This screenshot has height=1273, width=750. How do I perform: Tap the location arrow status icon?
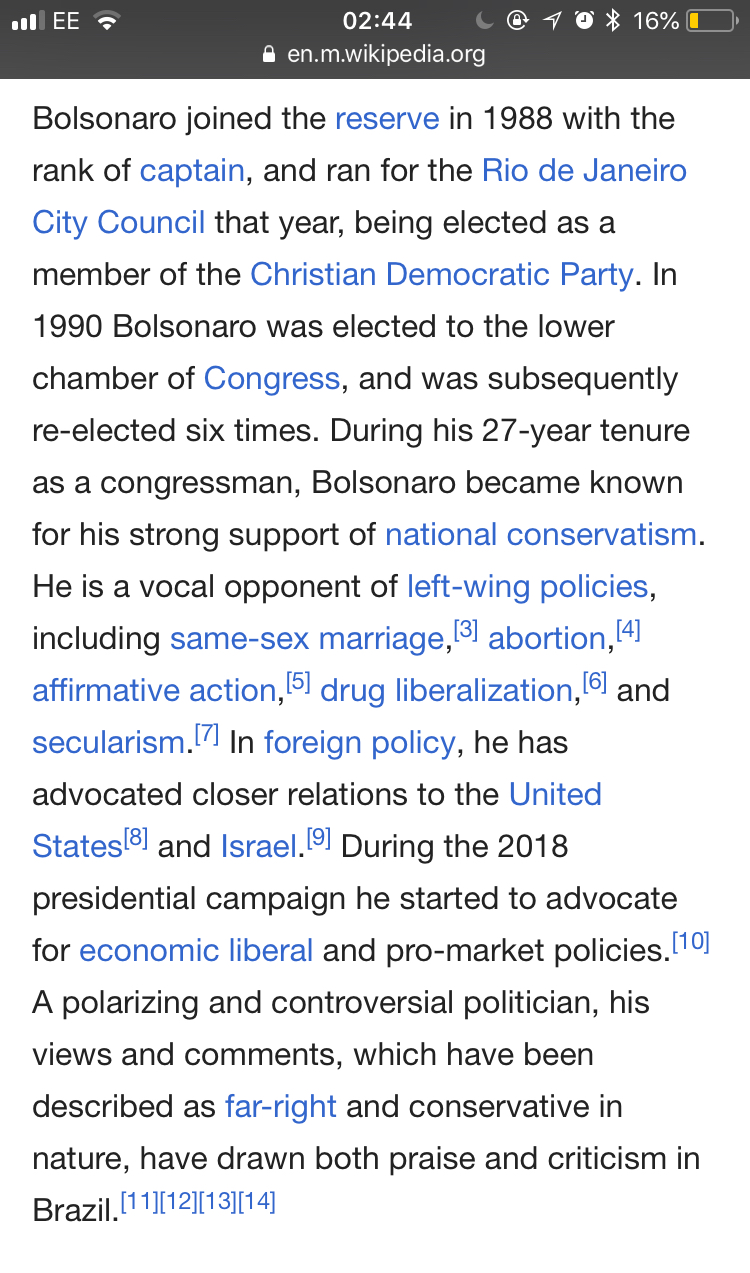tap(551, 20)
